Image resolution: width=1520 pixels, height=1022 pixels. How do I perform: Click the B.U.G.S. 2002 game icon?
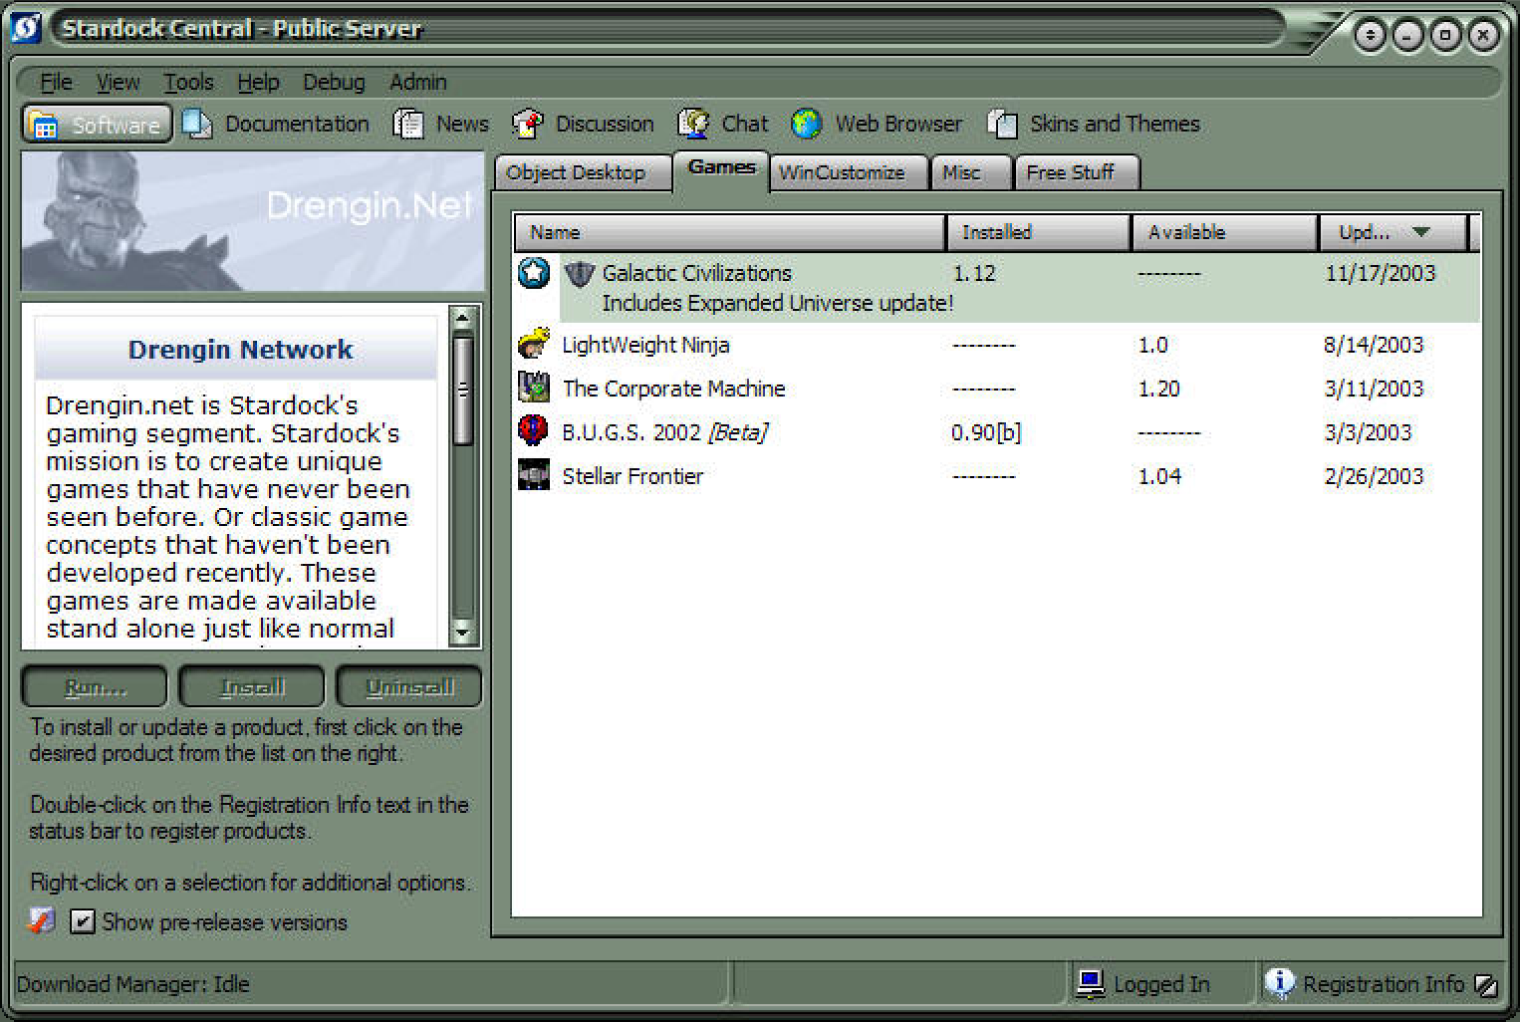tap(534, 431)
